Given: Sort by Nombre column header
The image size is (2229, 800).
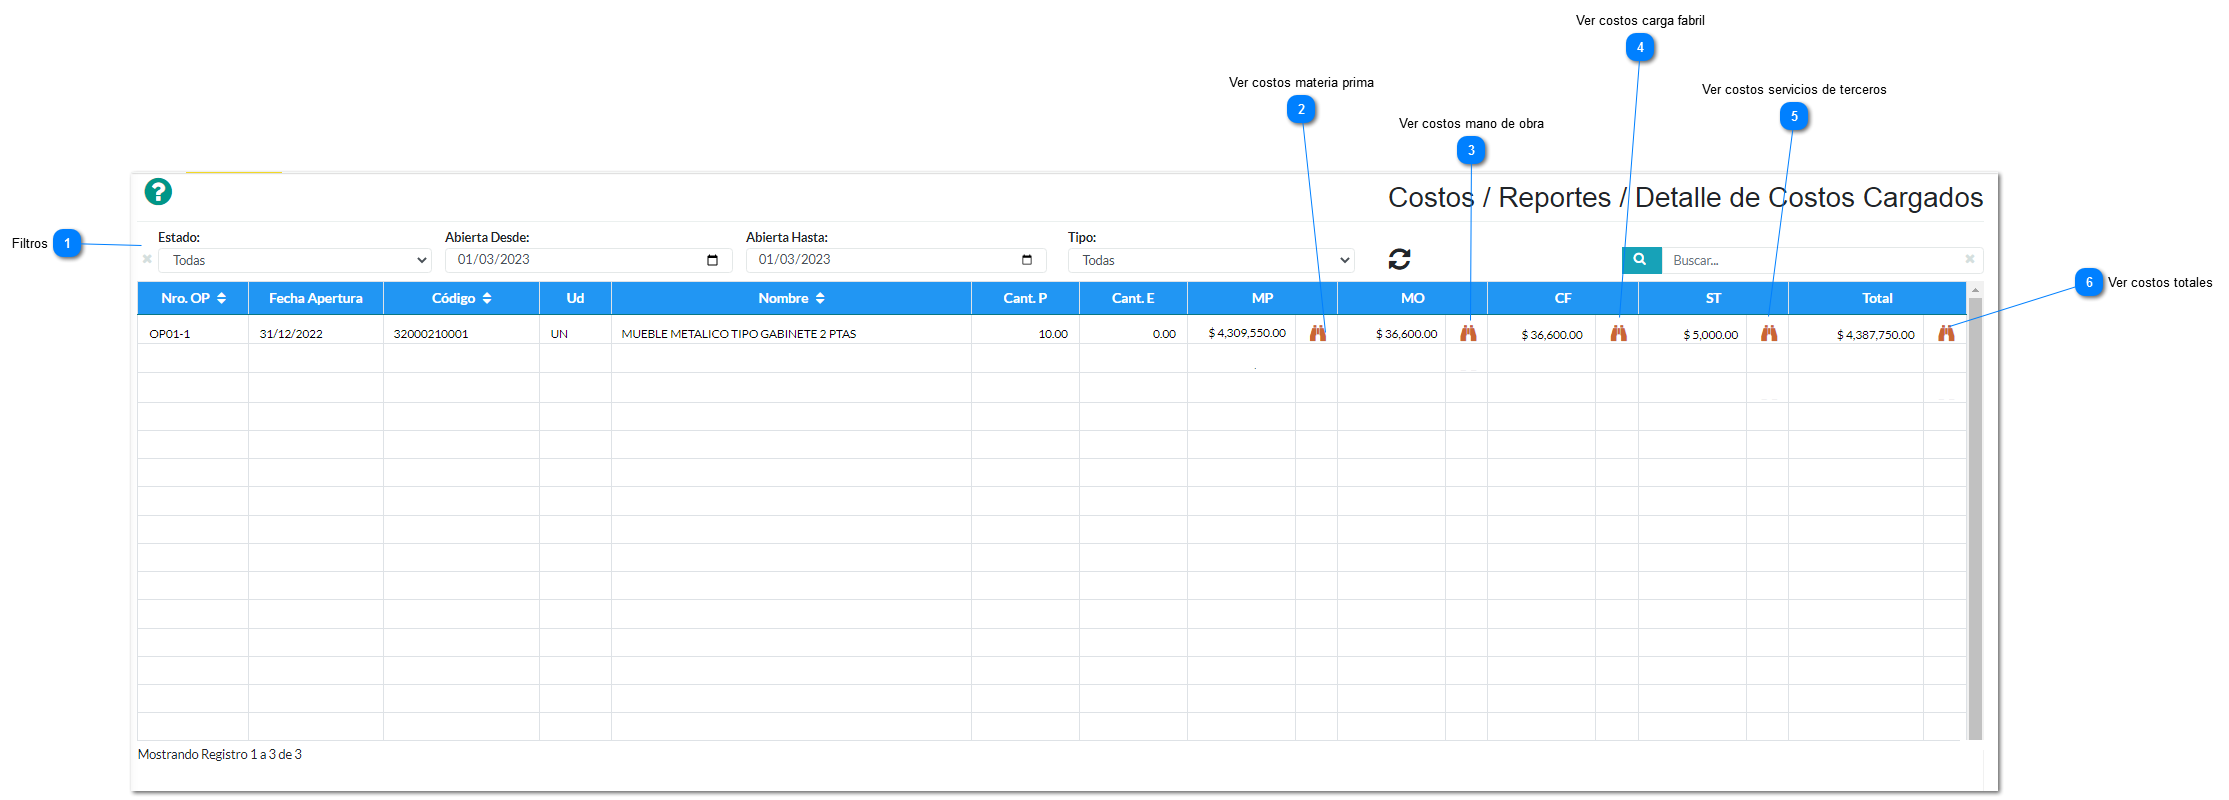Looking at the screenshot, I should click(791, 298).
